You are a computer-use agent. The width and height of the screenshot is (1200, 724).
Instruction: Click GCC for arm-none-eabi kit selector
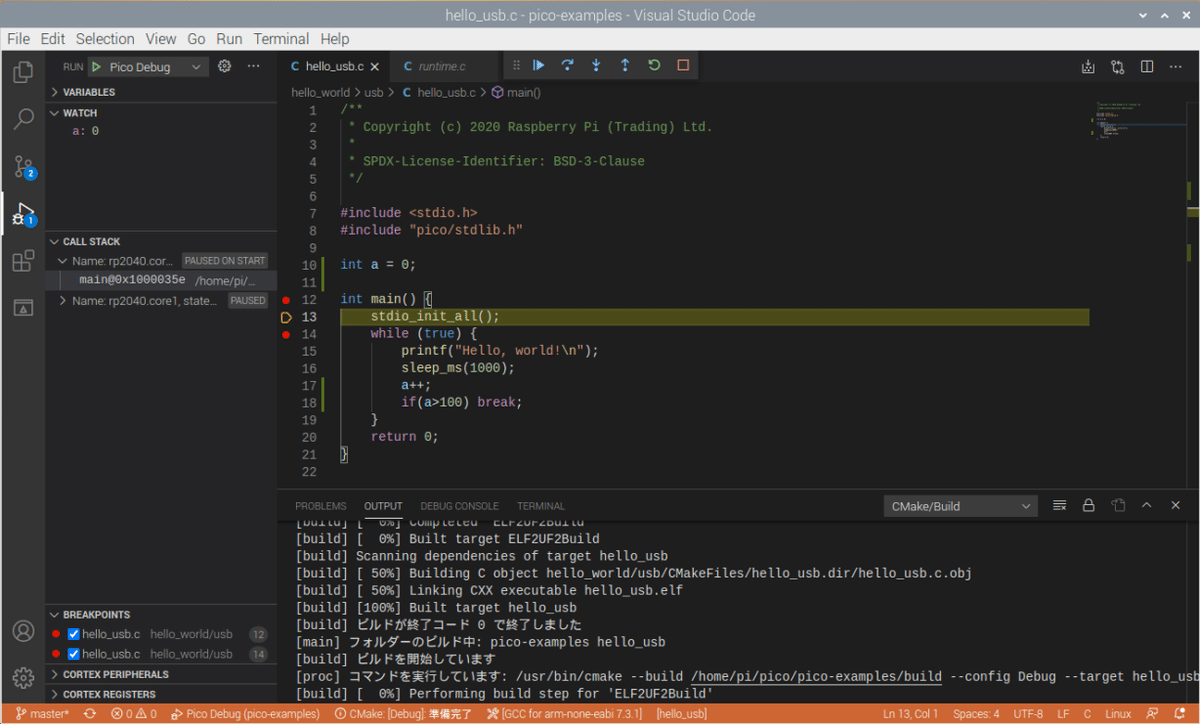(x=566, y=714)
